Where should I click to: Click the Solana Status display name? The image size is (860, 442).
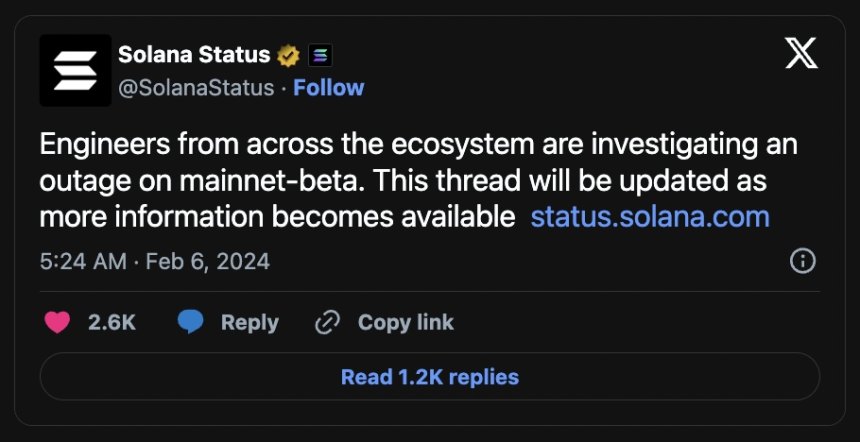194,54
